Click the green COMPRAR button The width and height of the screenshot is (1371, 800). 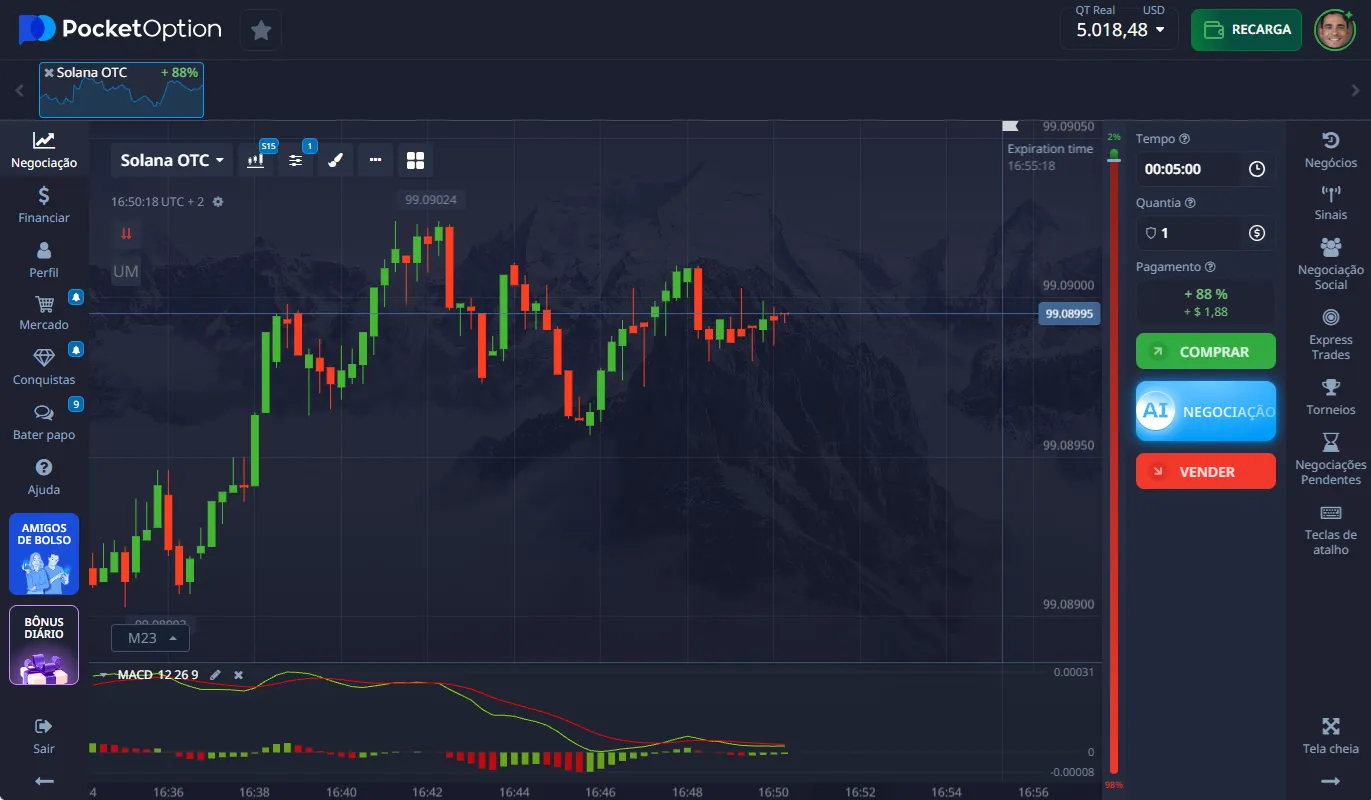click(1206, 351)
